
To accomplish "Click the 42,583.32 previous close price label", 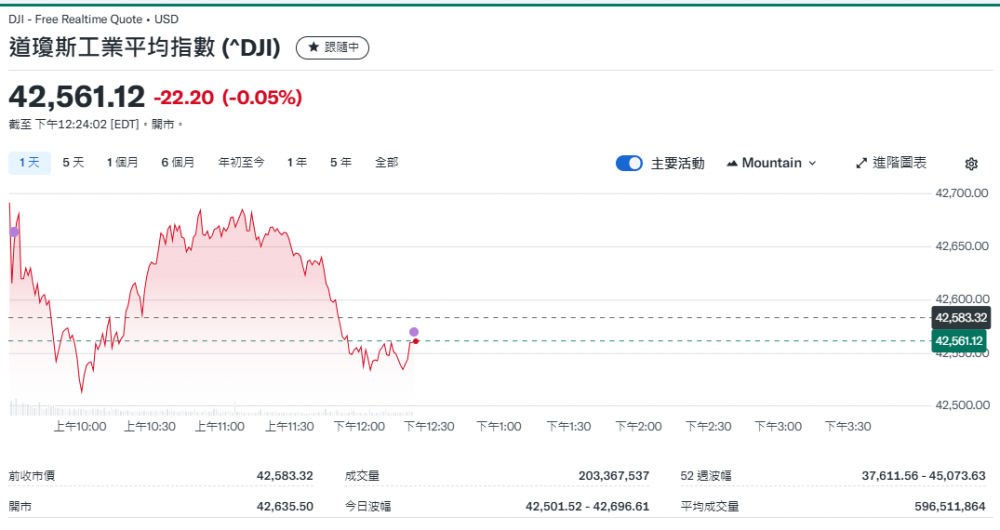I will [x=959, y=318].
